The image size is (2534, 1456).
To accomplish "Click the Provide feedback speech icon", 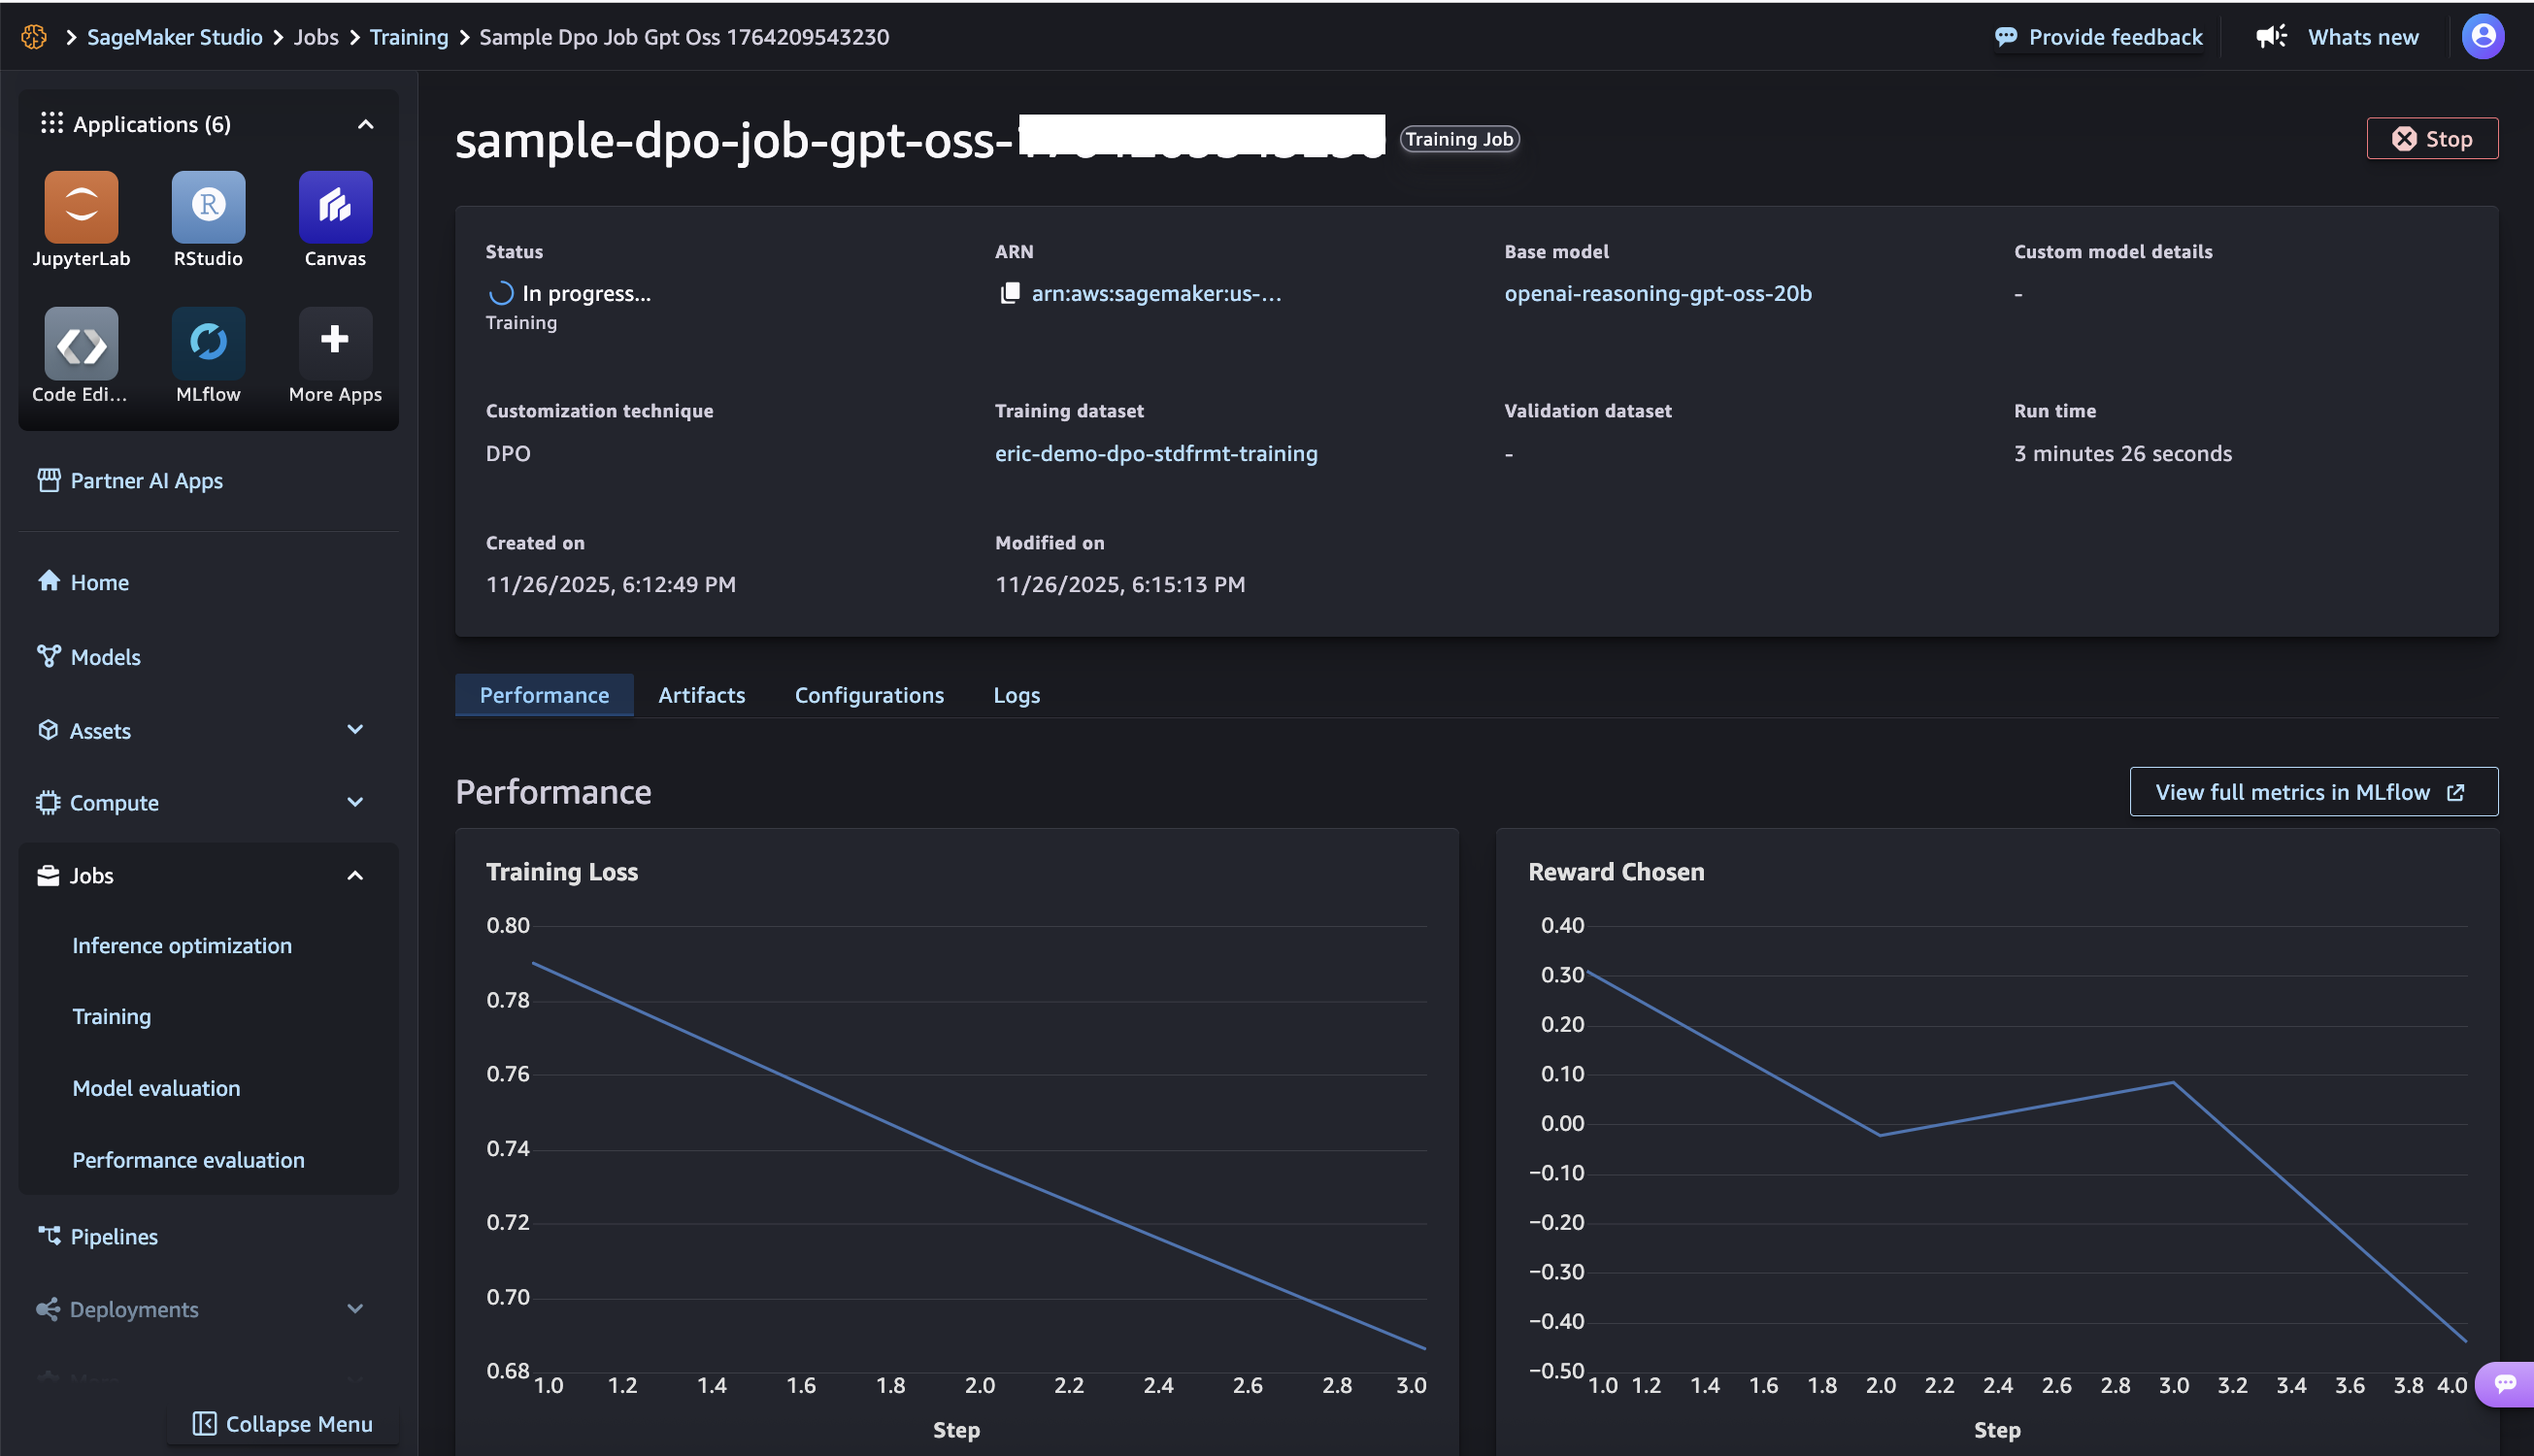I will 2006,37.
